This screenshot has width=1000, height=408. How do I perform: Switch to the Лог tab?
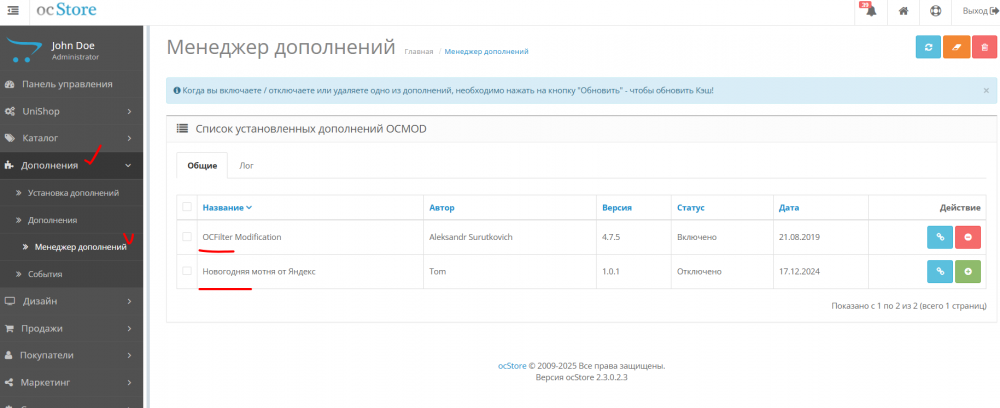(x=246, y=166)
